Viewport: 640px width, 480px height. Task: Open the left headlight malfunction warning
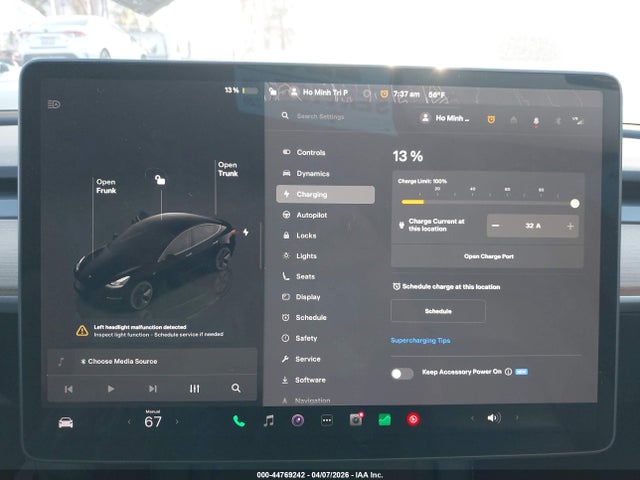(149, 331)
